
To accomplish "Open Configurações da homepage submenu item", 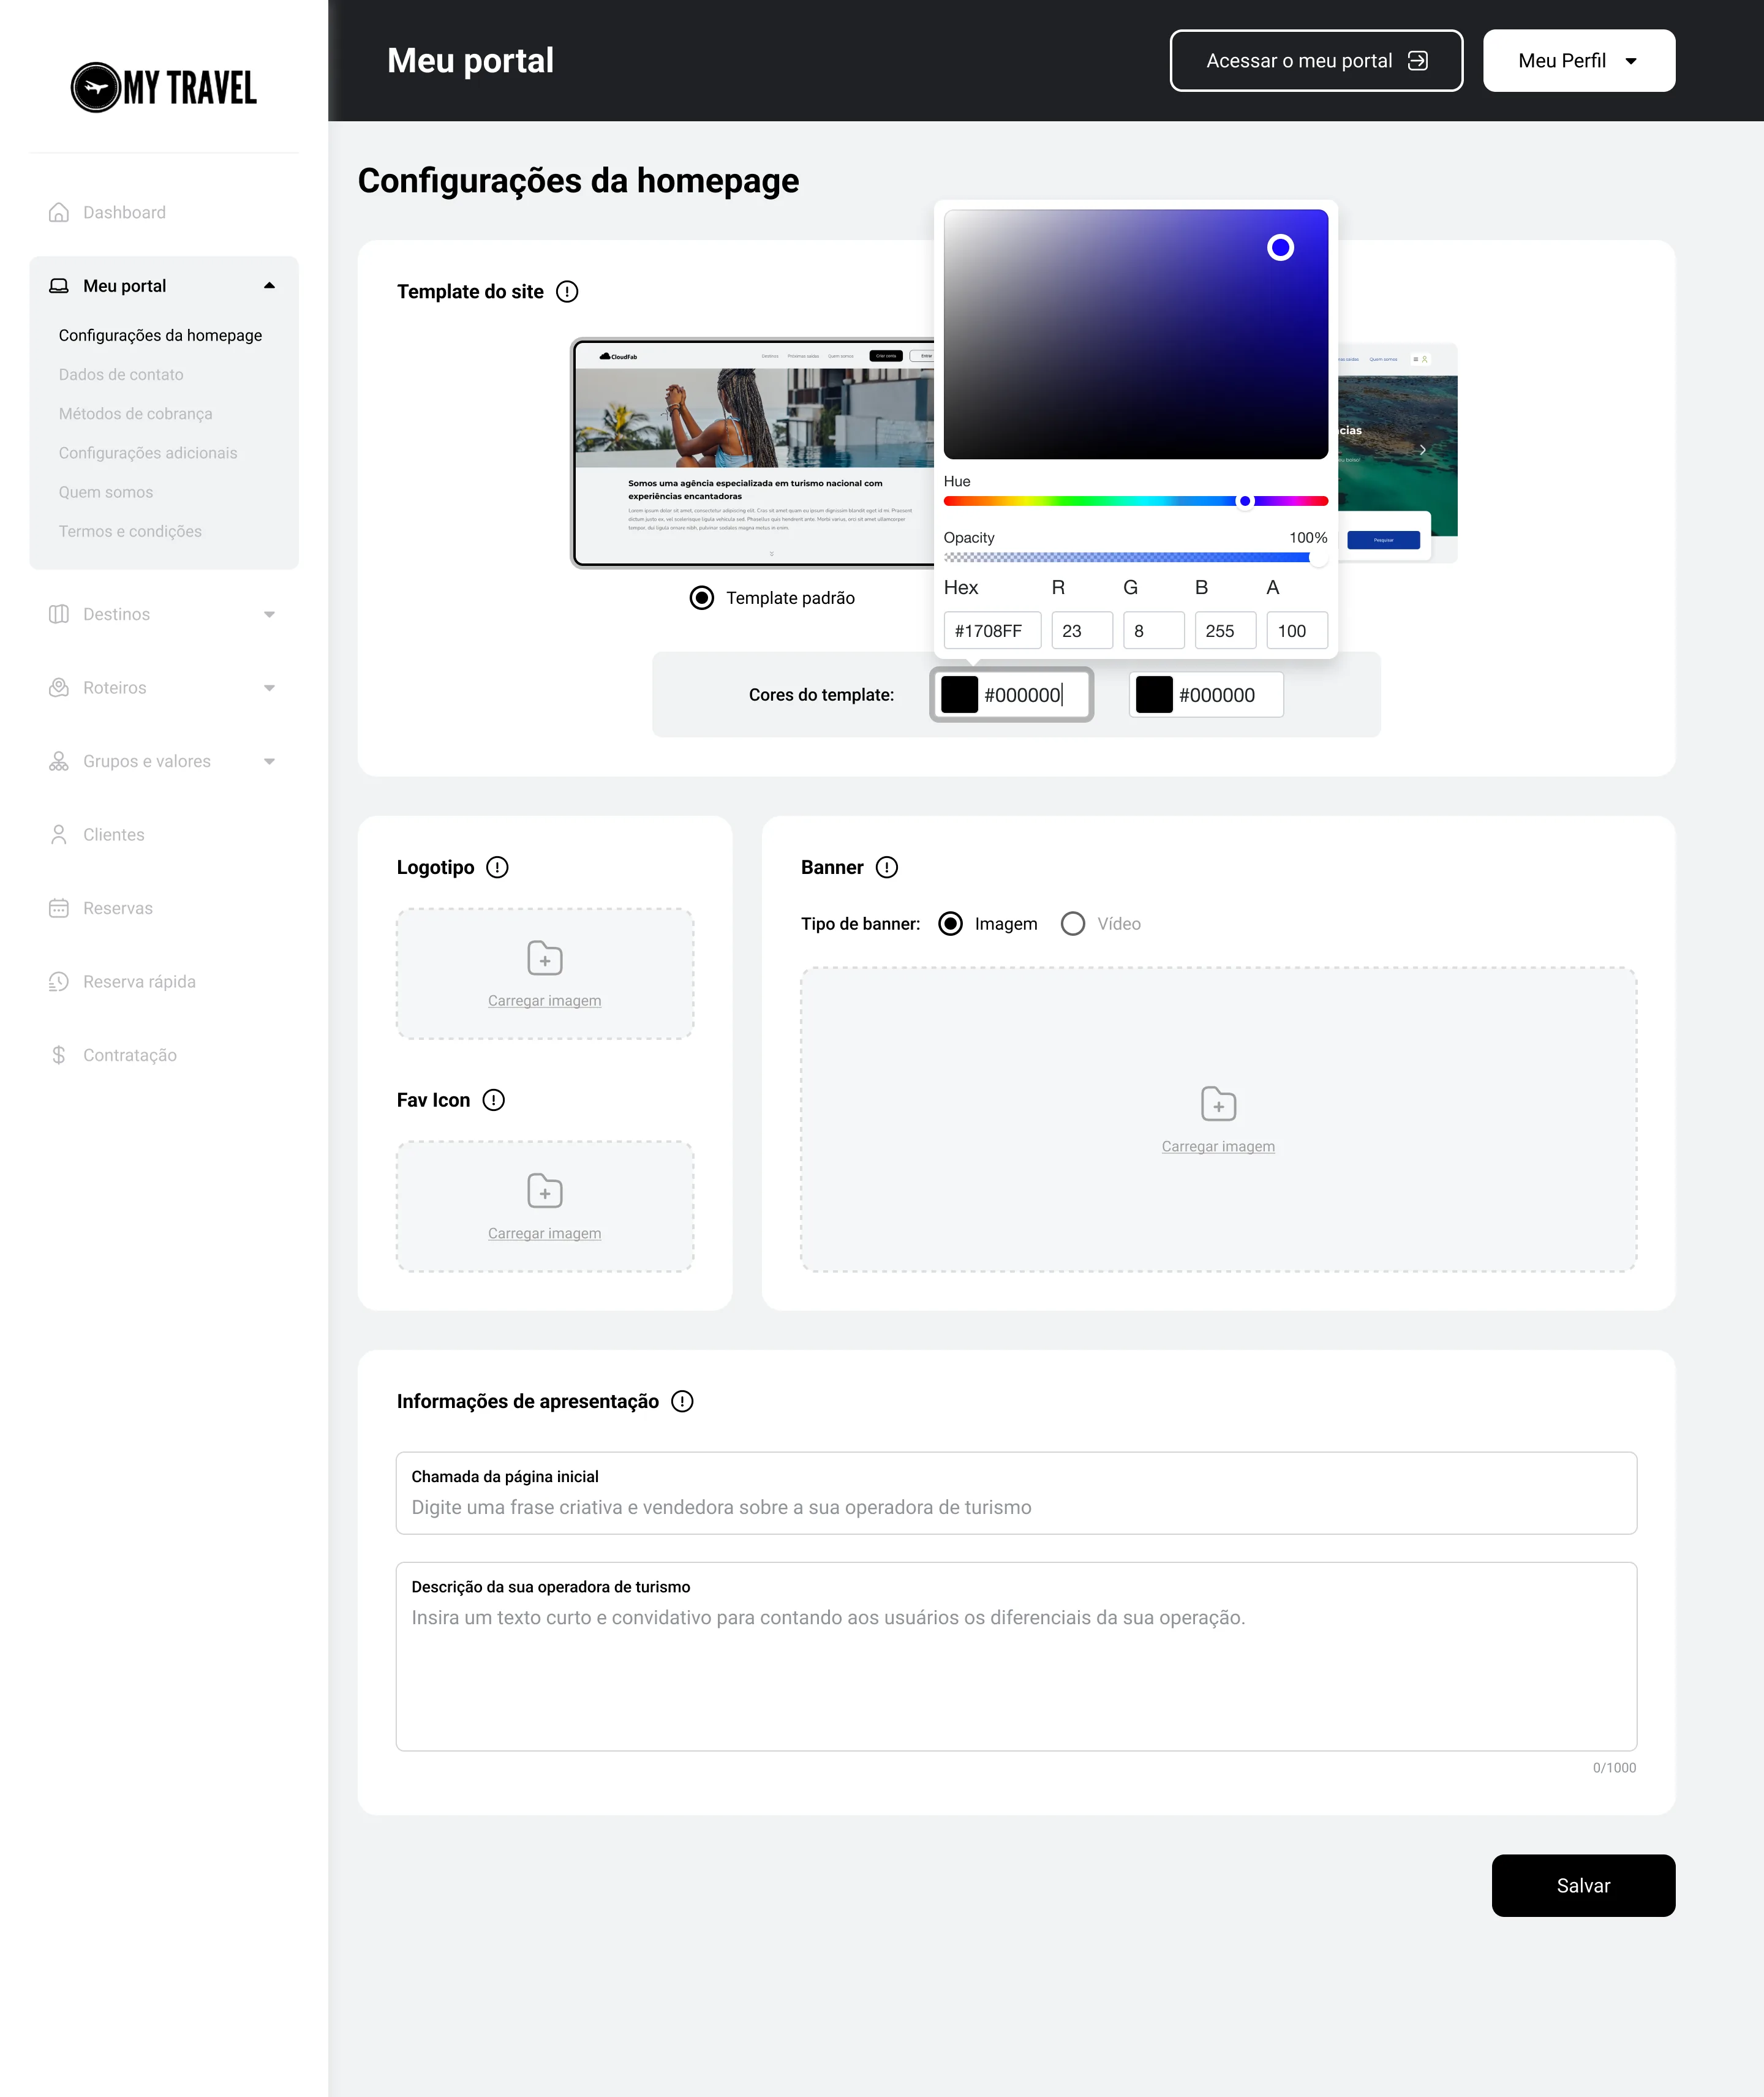I will [x=160, y=335].
